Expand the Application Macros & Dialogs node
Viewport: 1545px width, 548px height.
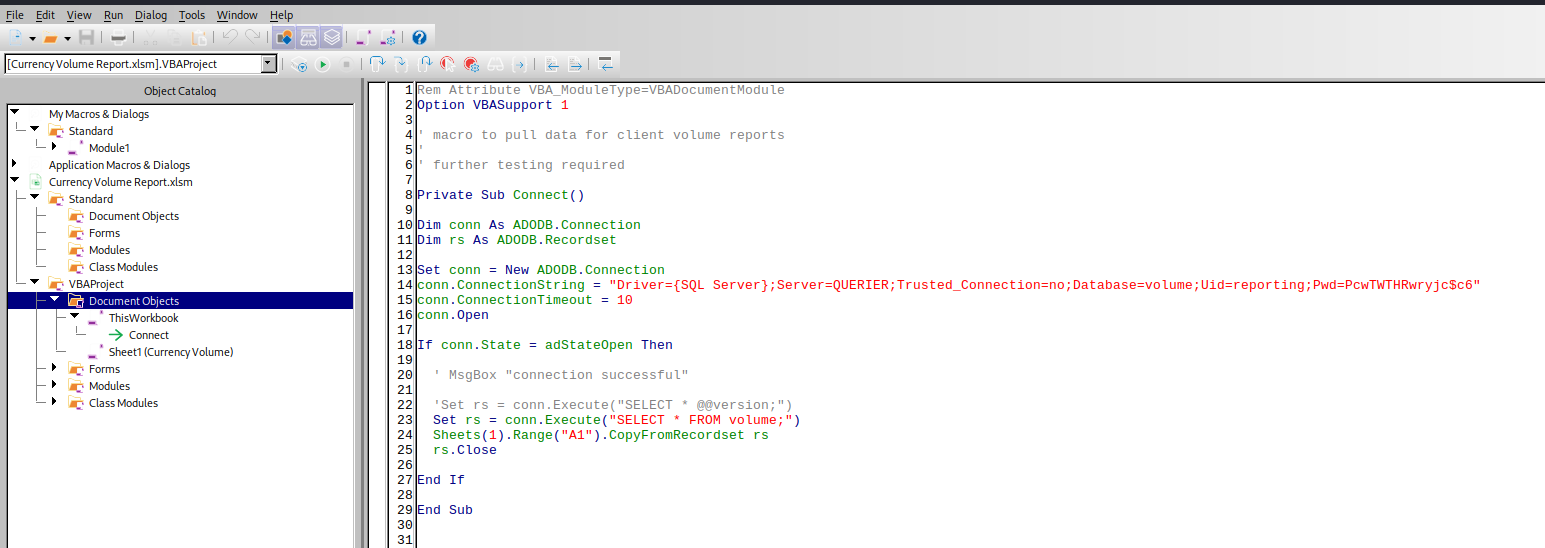[x=14, y=164]
